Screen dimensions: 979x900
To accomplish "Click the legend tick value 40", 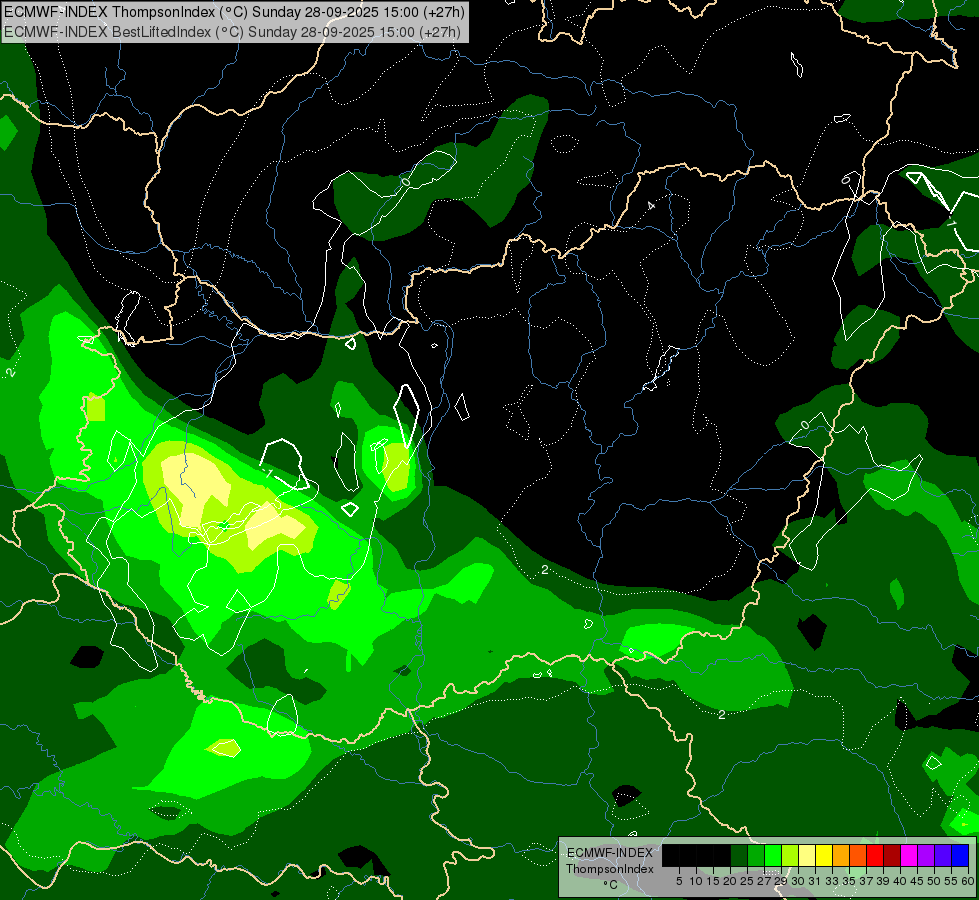I will pyautogui.click(x=900, y=881).
